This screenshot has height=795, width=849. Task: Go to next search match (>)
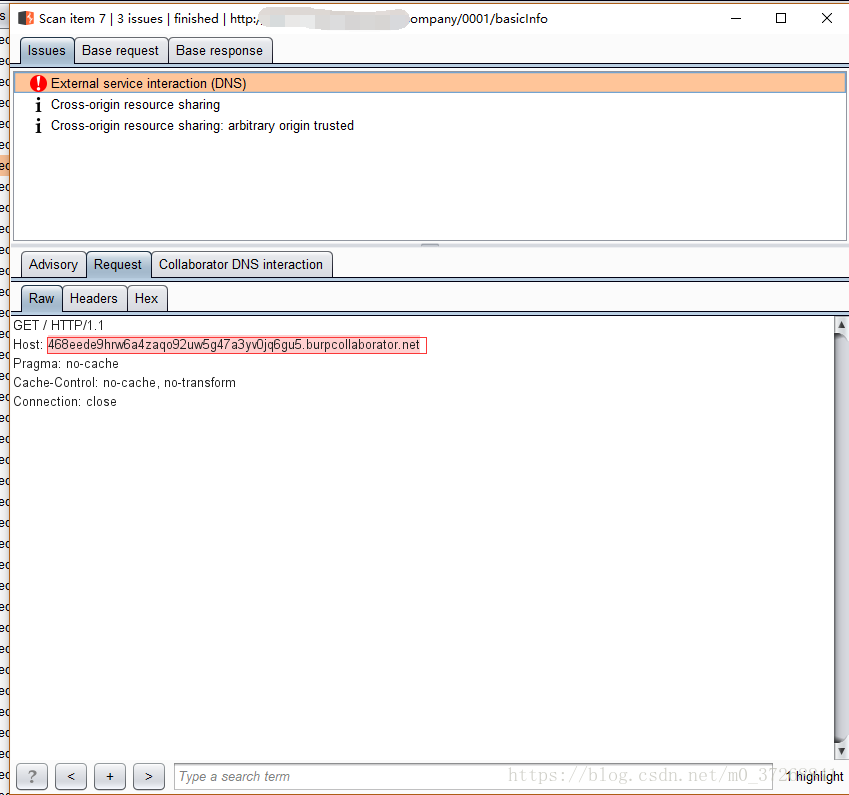149,777
